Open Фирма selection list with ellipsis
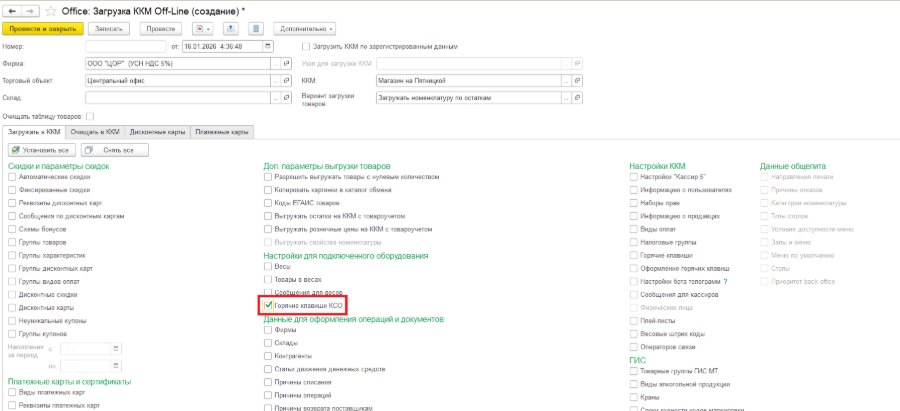 click(278, 64)
